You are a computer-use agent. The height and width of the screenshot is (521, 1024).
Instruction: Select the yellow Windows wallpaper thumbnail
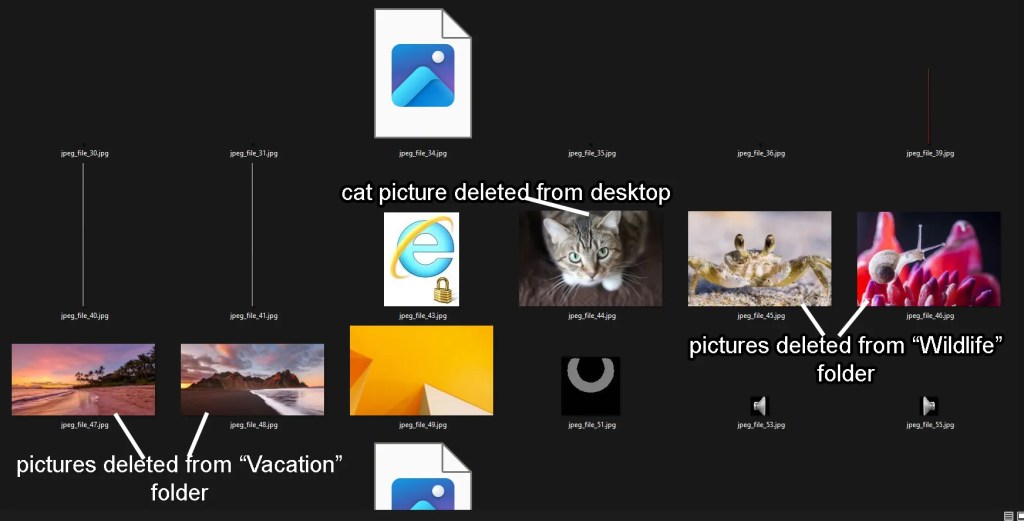click(421, 370)
